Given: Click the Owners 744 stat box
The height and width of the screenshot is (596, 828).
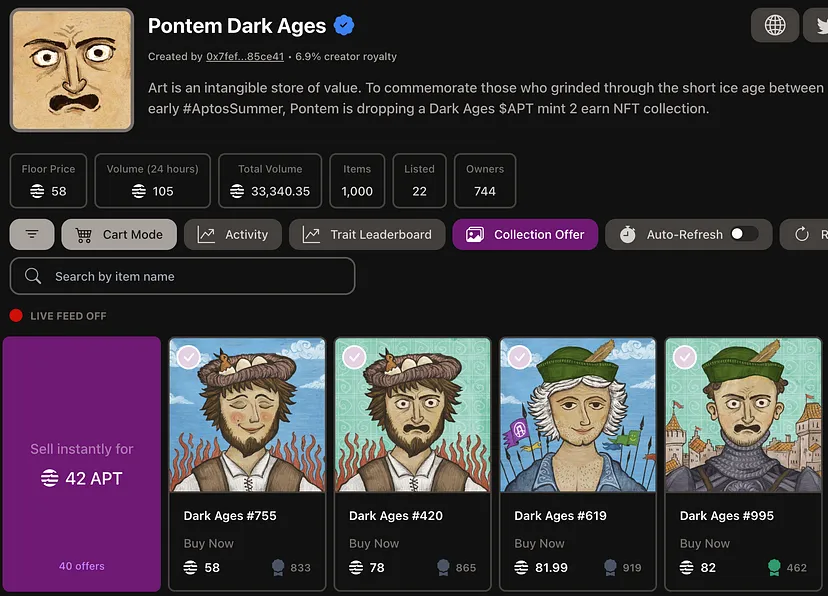Looking at the screenshot, I should coord(485,181).
